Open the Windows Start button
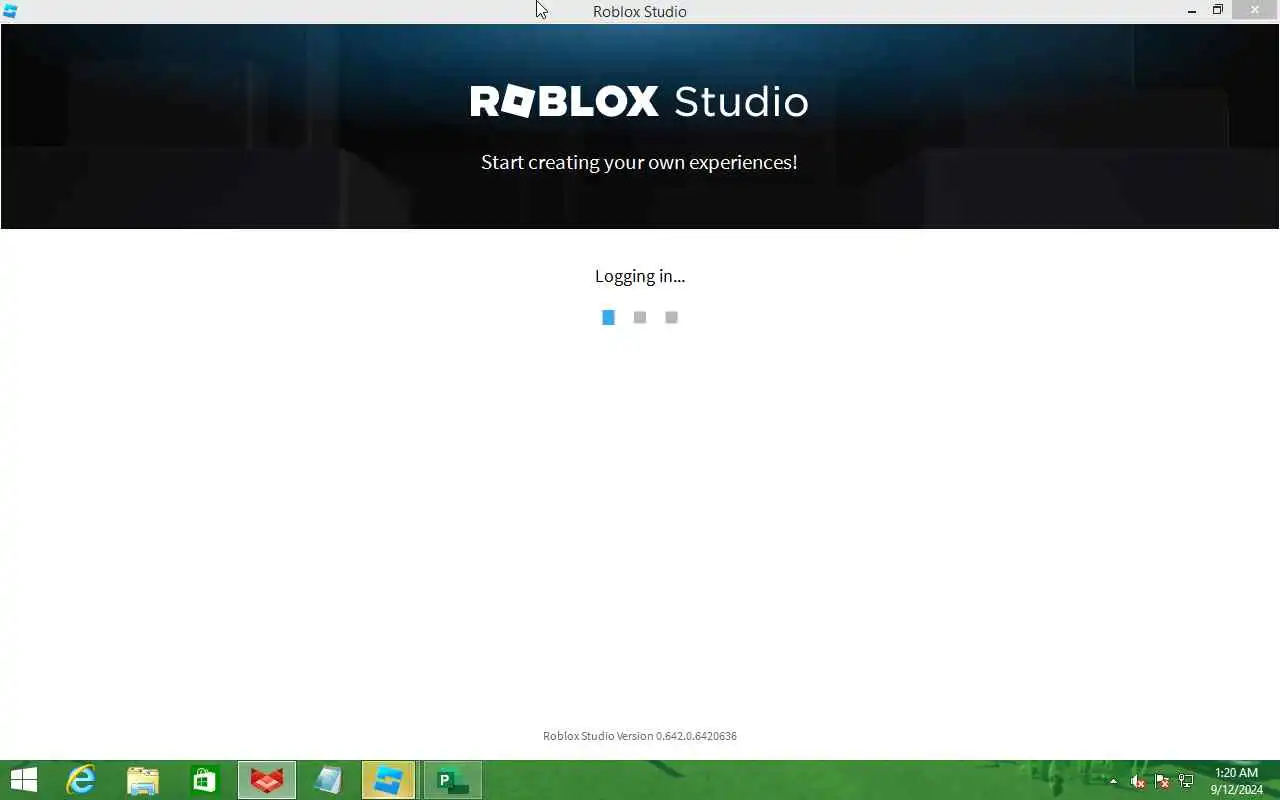Image resolution: width=1280 pixels, height=800 pixels. 23,780
